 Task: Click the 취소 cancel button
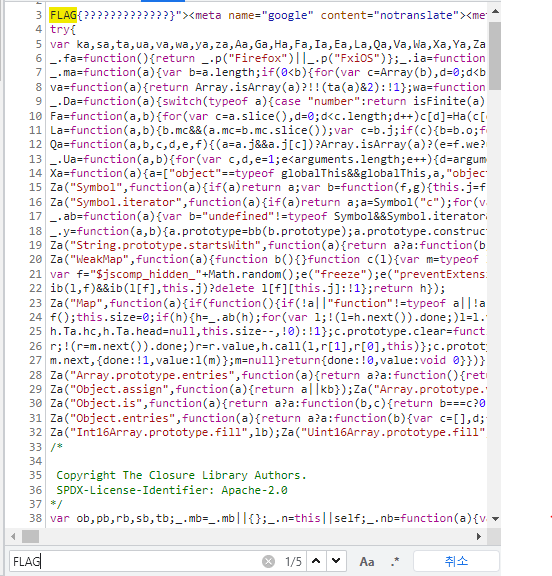click(x=456, y=561)
